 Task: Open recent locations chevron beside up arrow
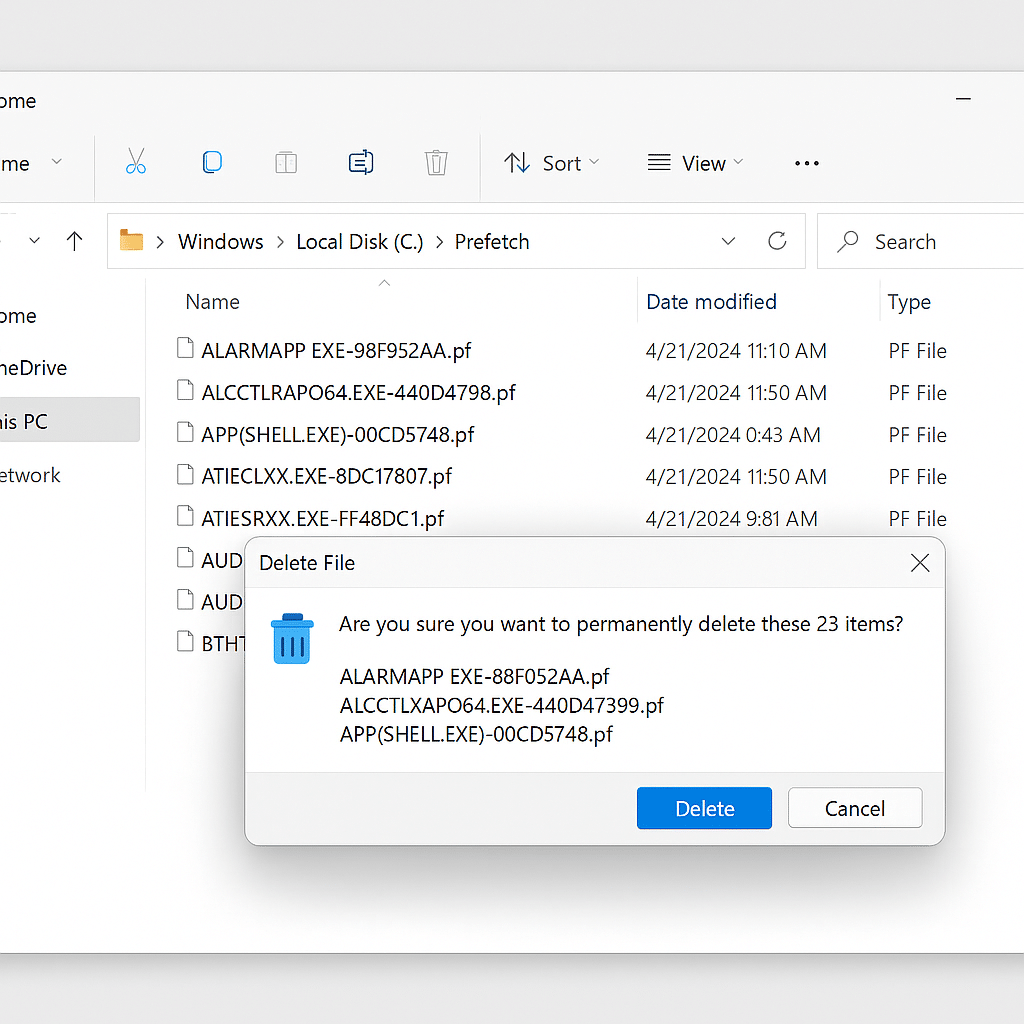tap(35, 241)
